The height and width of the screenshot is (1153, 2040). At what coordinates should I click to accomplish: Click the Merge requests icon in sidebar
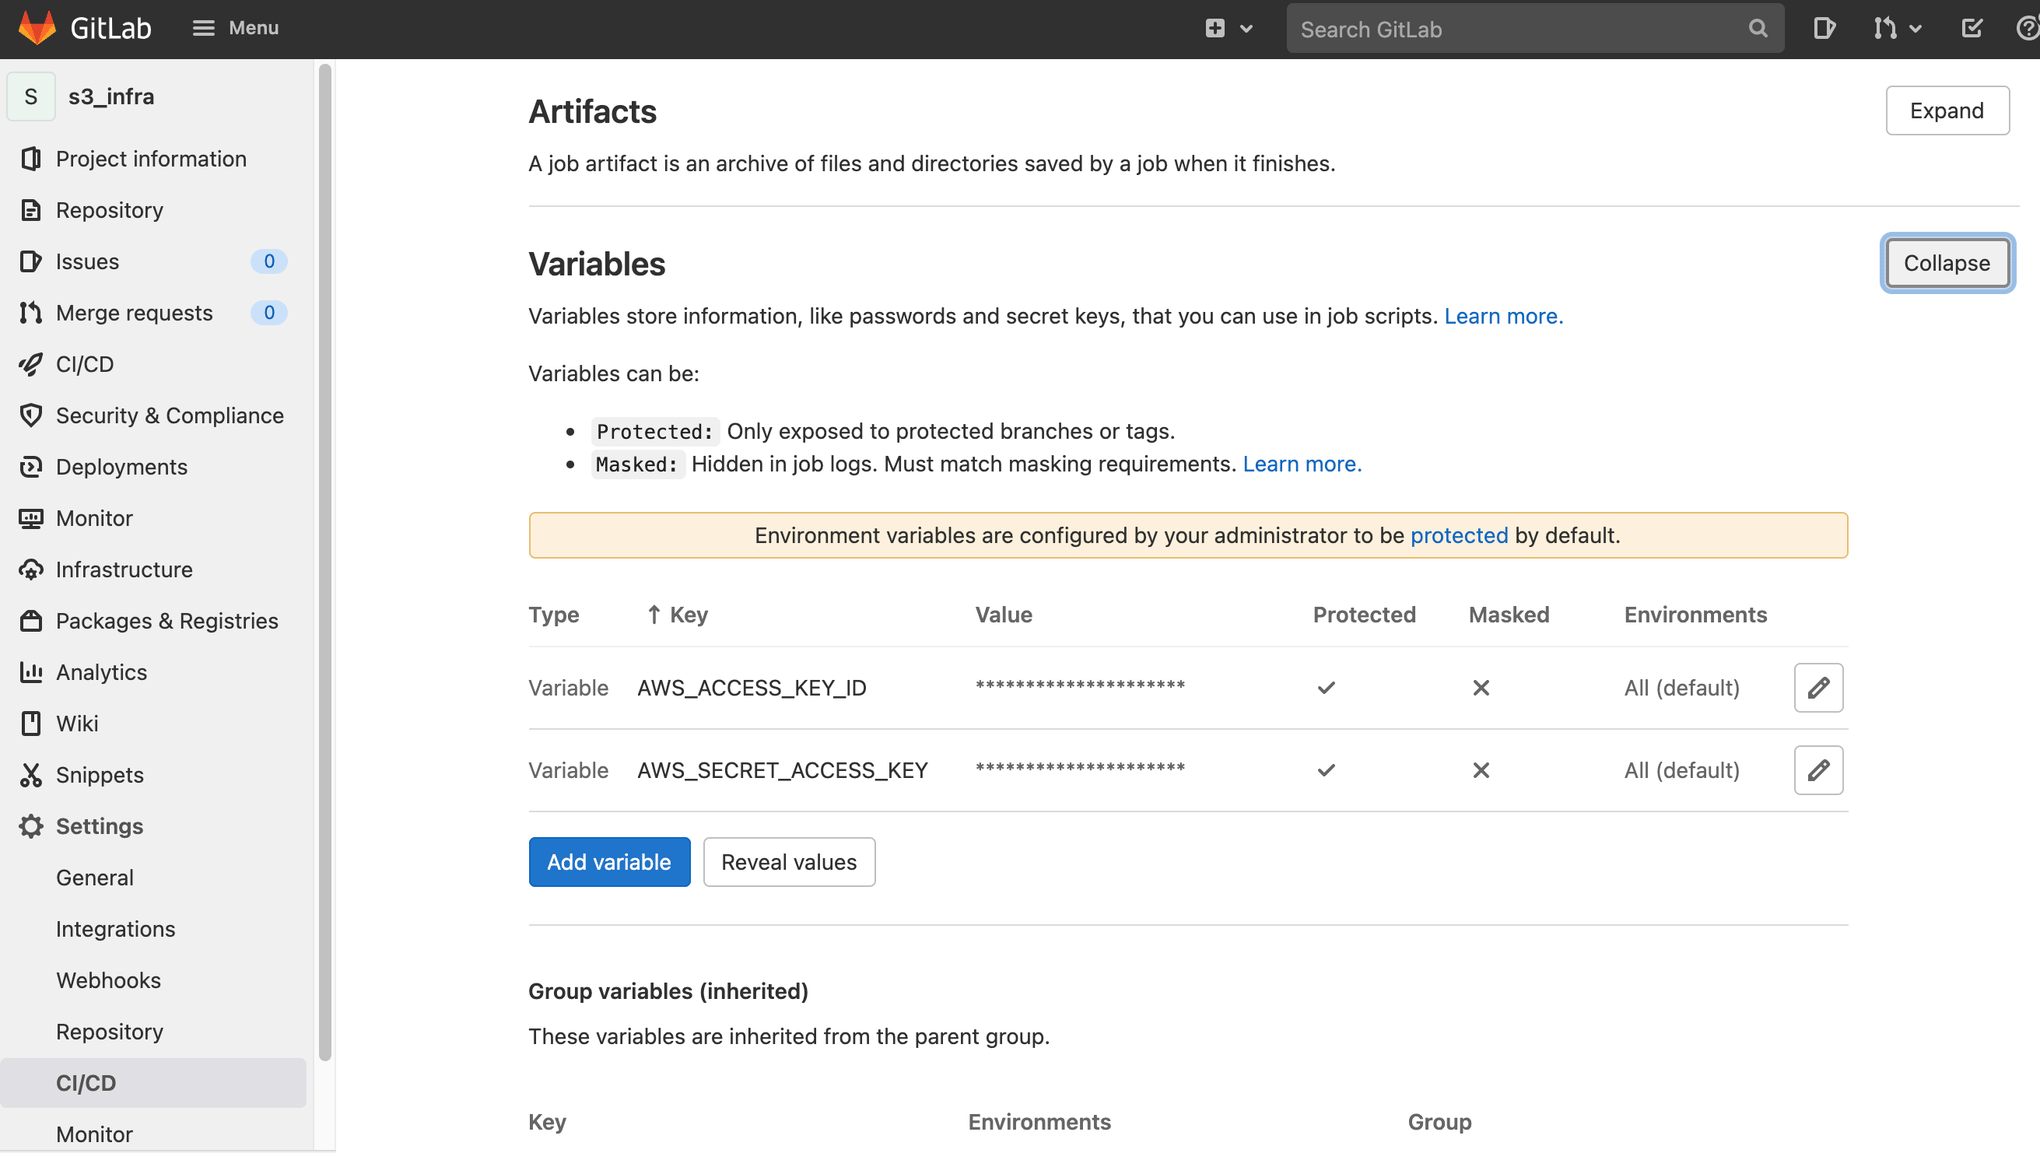click(31, 312)
